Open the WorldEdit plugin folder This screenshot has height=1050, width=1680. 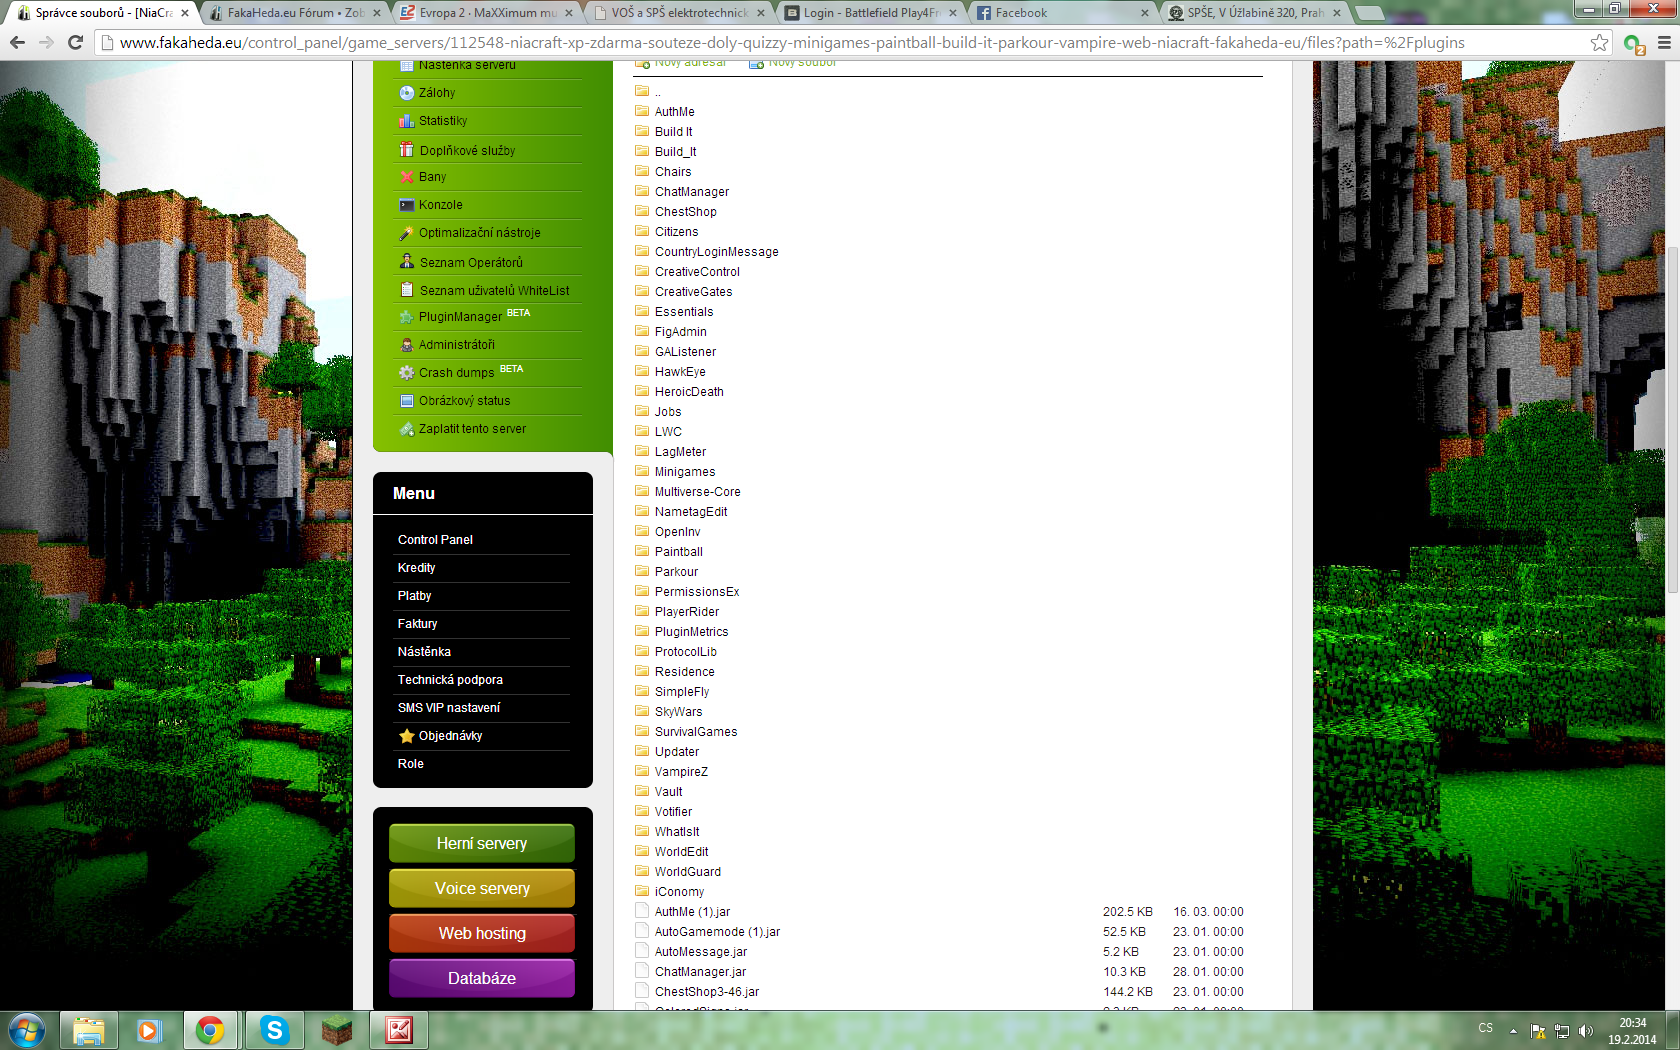click(681, 851)
